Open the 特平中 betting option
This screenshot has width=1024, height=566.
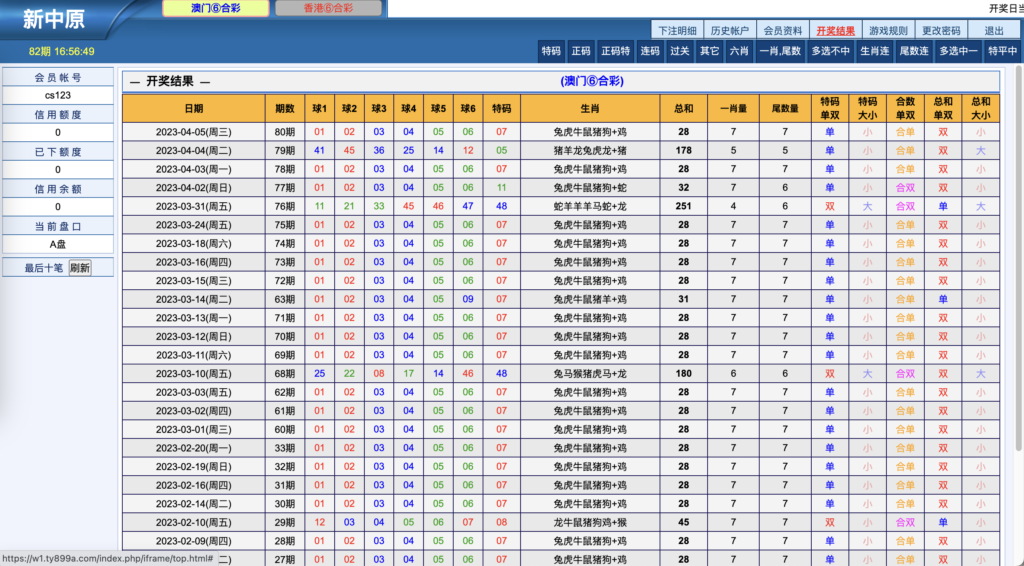click(x=1002, y=51)
